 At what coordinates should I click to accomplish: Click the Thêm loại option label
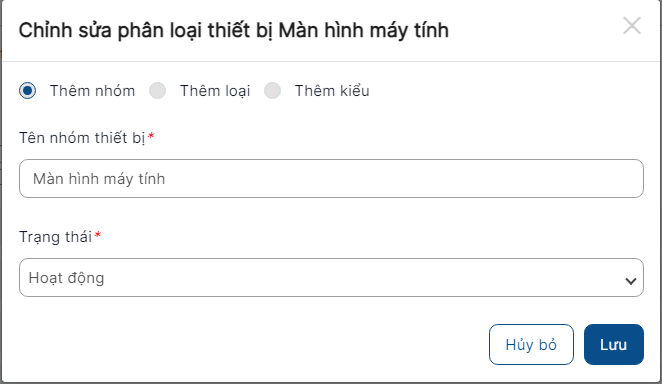tap(215, 91)
